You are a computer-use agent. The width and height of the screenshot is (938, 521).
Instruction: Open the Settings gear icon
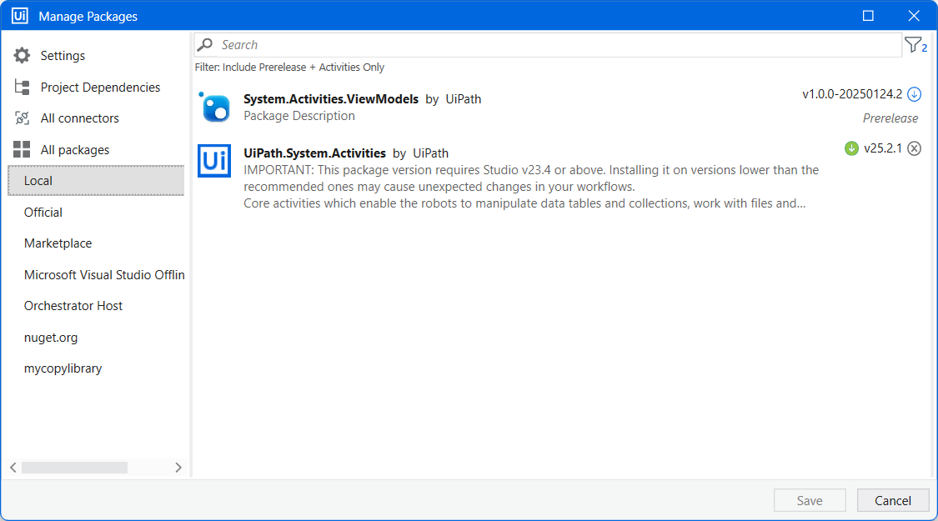pyautogui.click(x=22, y=56)
